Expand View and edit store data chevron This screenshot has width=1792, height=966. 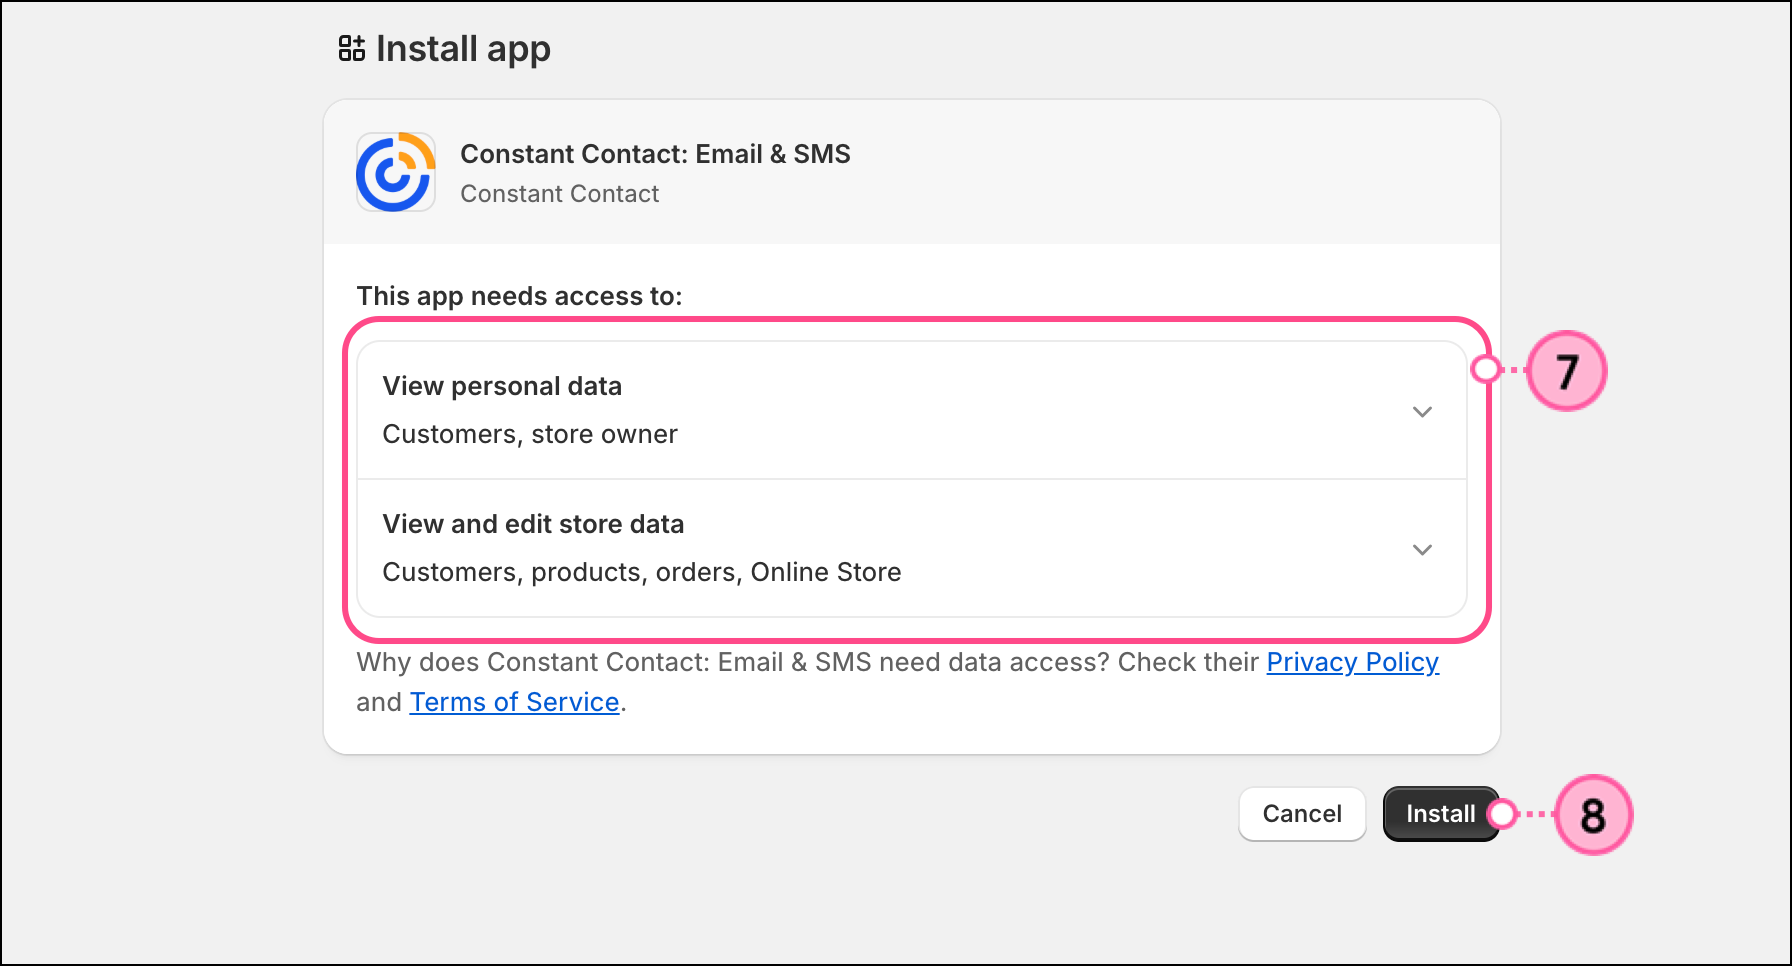1422,550
